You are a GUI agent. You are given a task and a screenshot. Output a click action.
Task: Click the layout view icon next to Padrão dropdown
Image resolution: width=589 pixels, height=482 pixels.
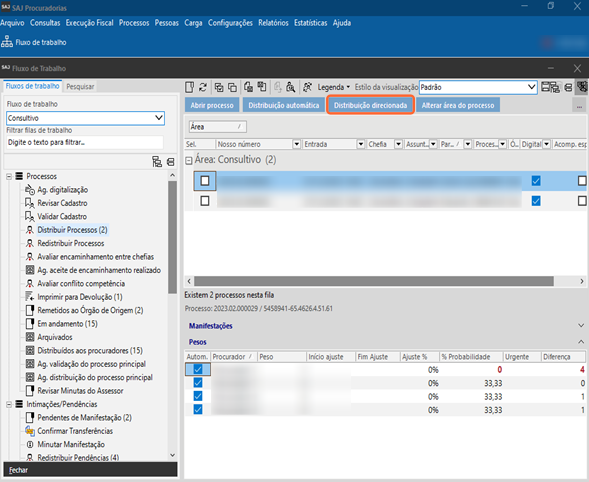(x=550, y=87)
